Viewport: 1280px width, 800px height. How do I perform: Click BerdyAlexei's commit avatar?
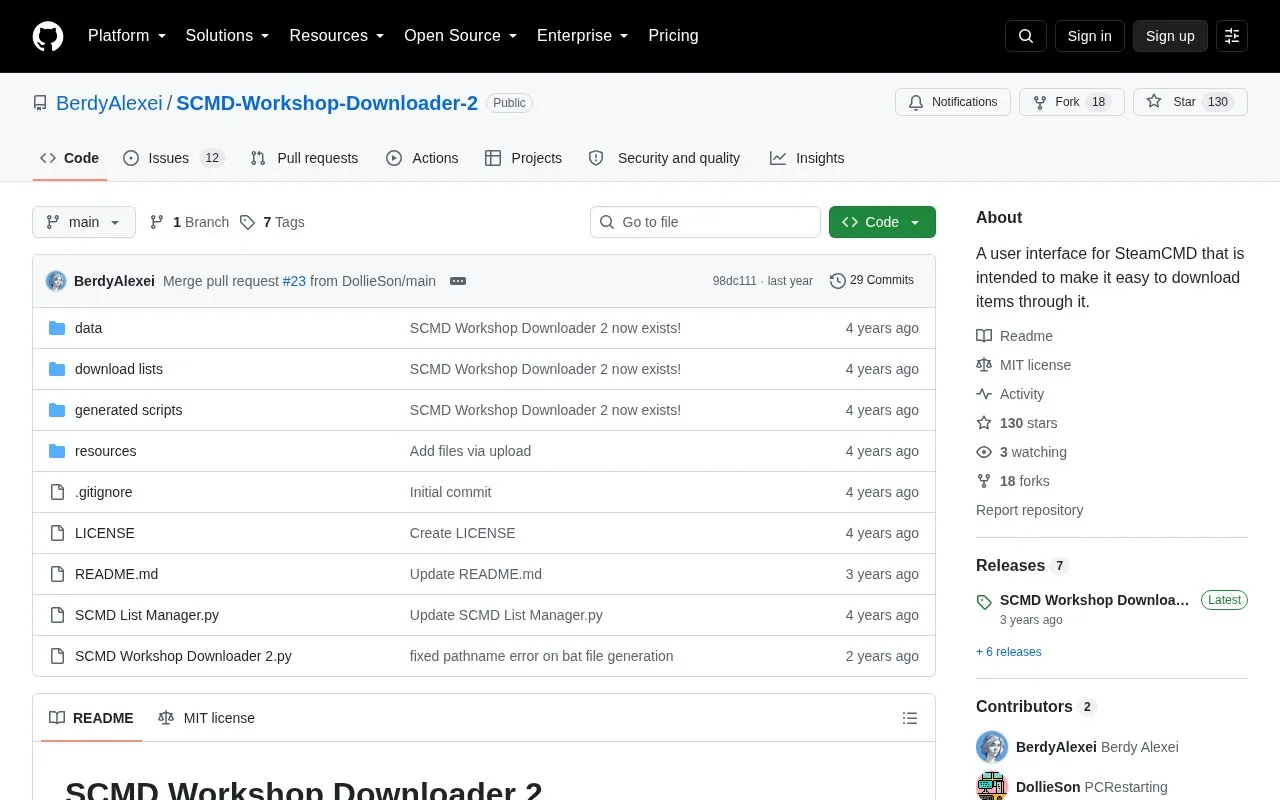point(56,281)
